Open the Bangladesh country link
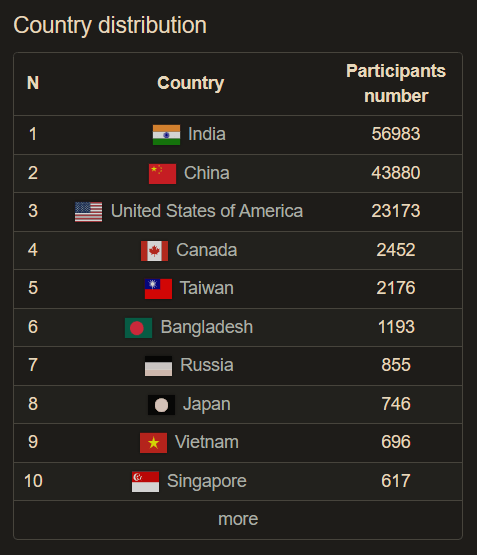Viewport: 477px width, 555px height. [x=207, y=327]
